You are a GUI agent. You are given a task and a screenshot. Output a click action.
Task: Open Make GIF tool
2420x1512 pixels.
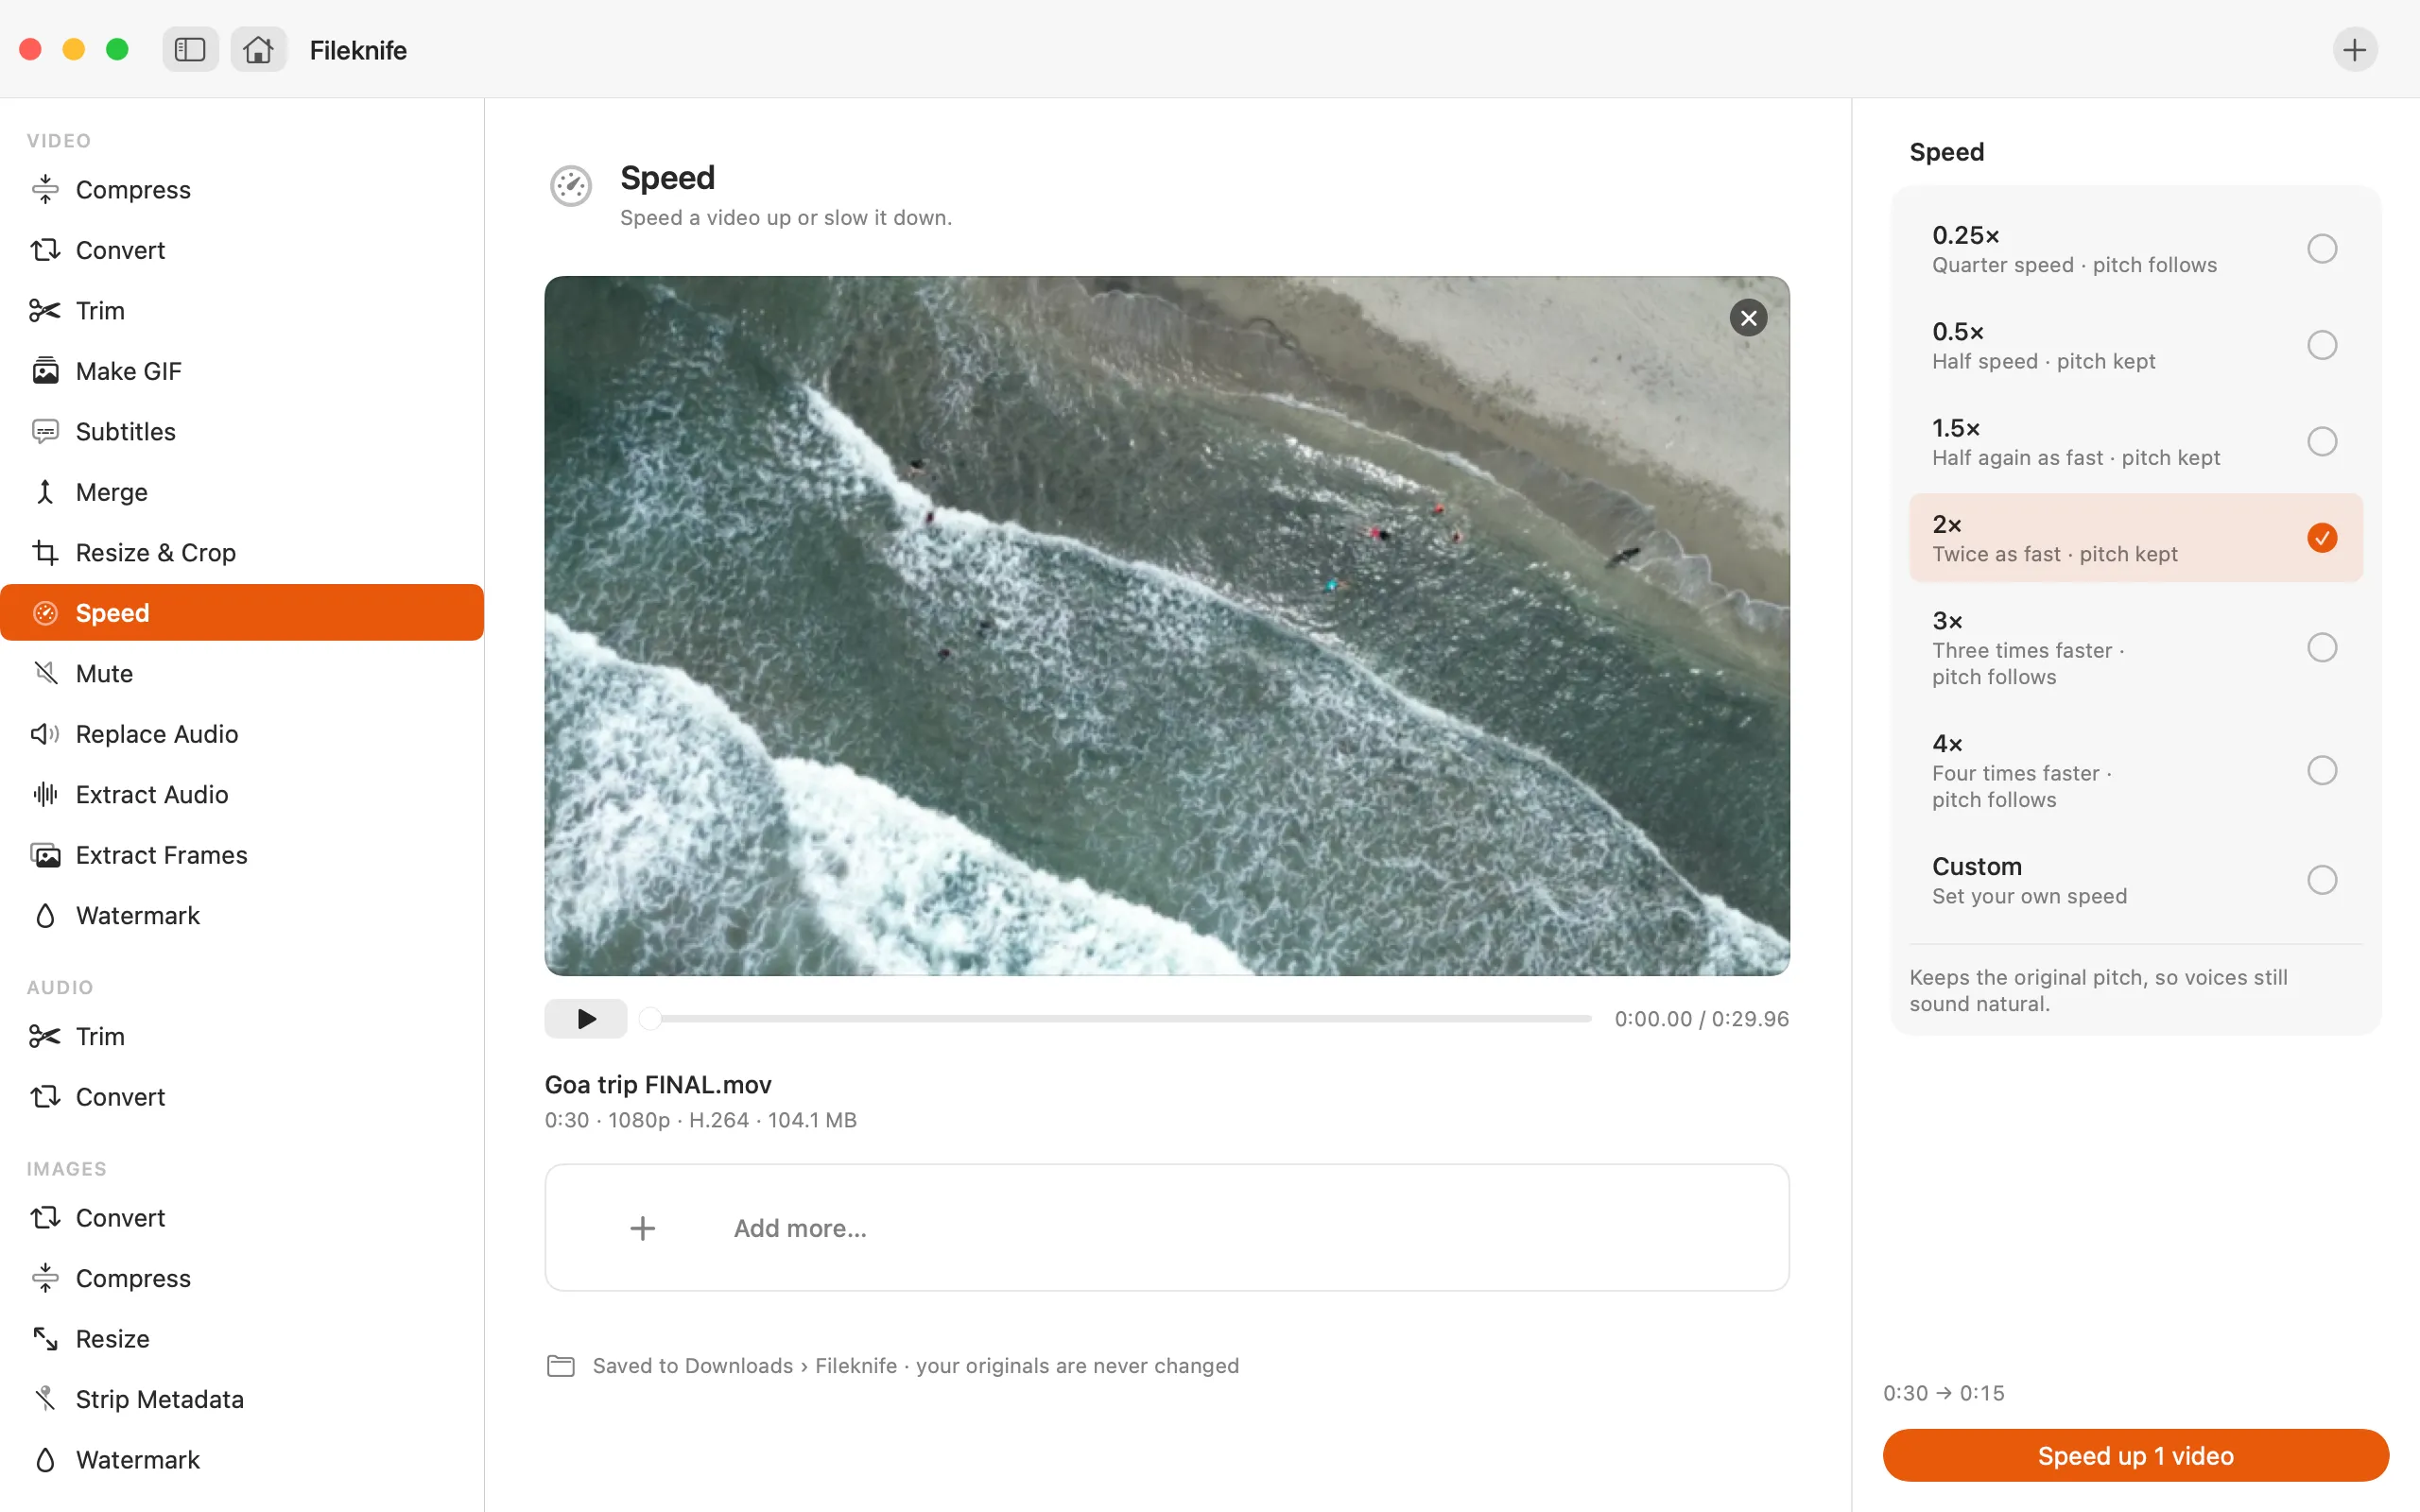tap(242, 371)
